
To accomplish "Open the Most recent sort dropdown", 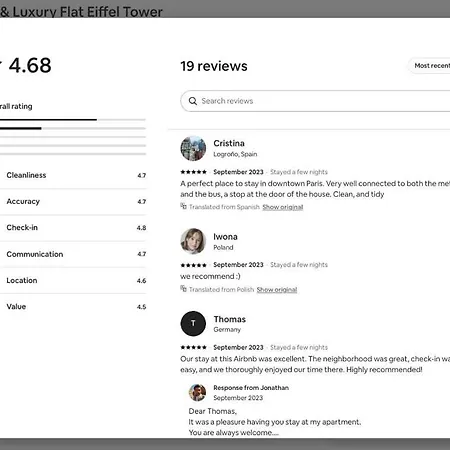I will tap(429, 66).
